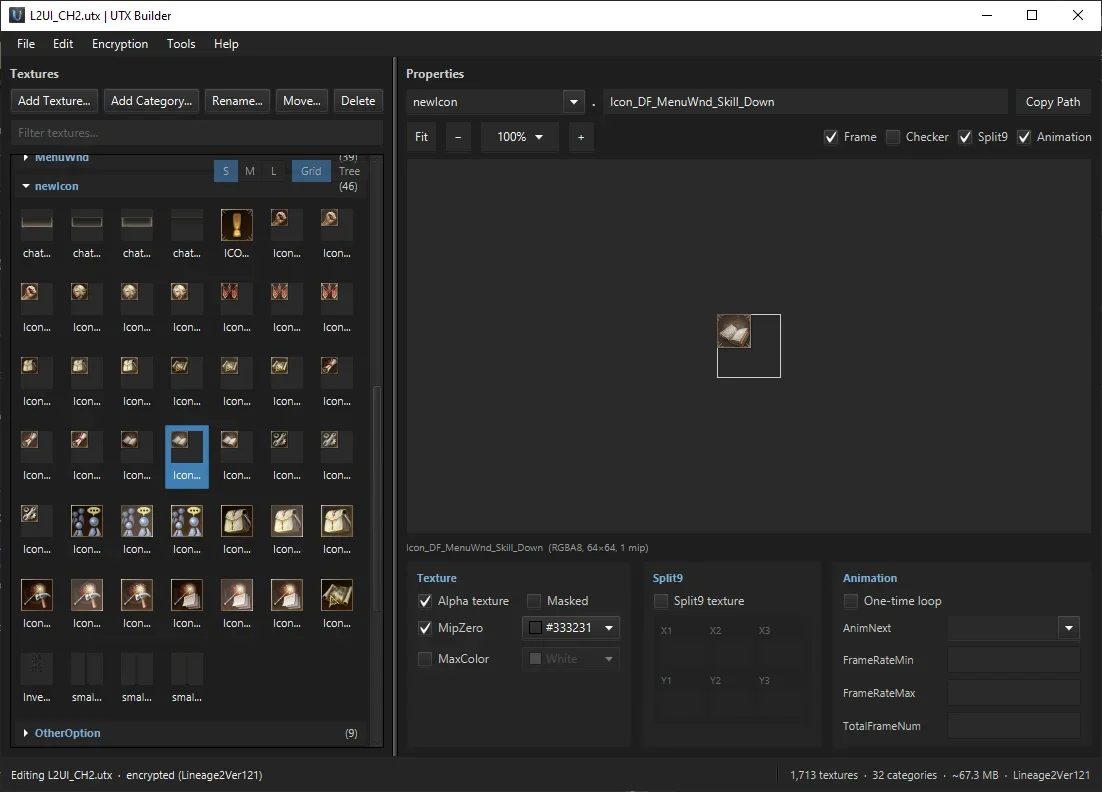Open the 100% zoom level dropdown
The height and width of the screenshot is (792, 1102).
pos(520,137)
